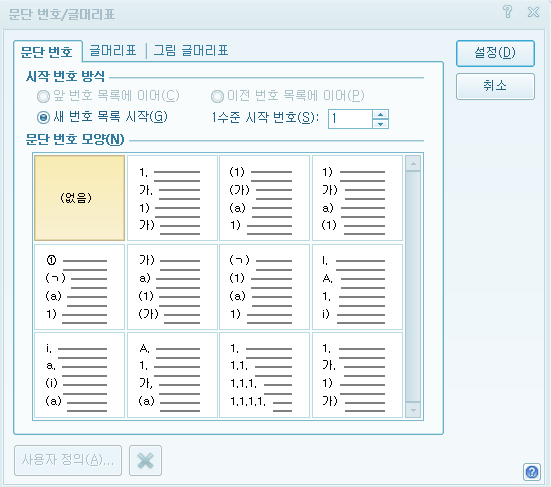This screenshot has height=487, width=551.
Task: Switch to the 그림 글머리표 tab
Action: tap(191, 51)
